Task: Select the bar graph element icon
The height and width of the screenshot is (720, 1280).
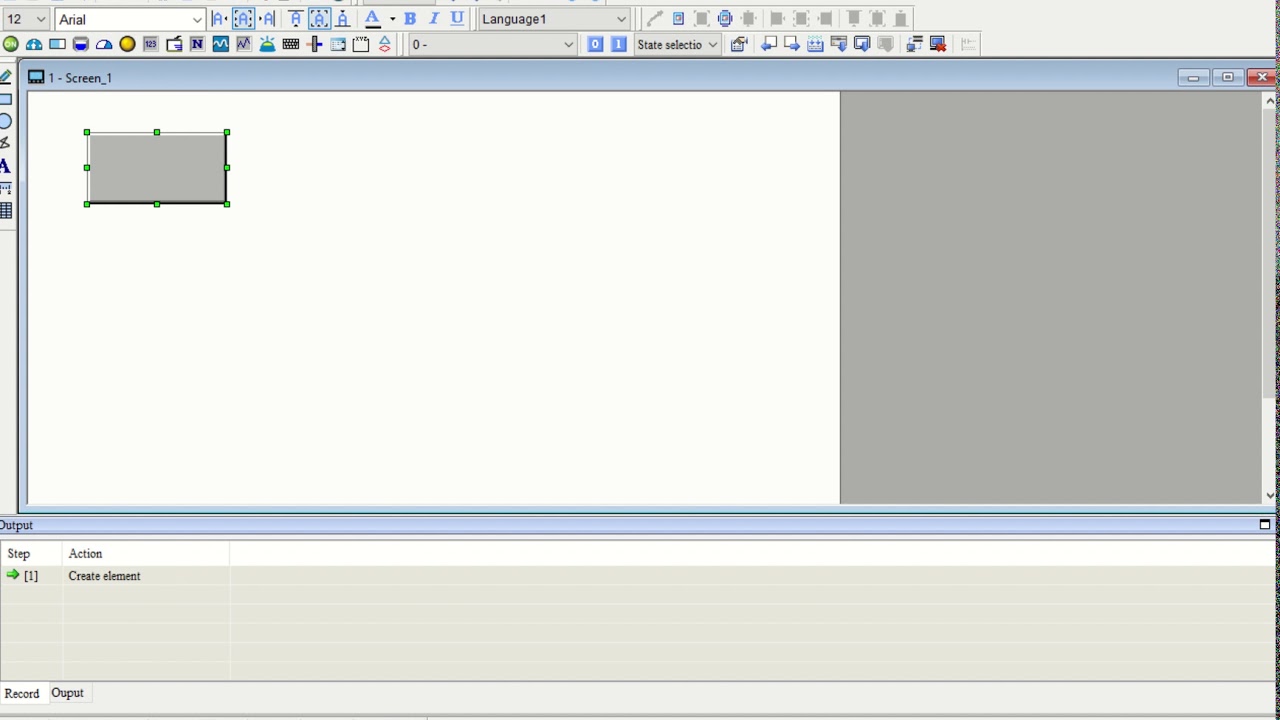Action: click(57, 44)
